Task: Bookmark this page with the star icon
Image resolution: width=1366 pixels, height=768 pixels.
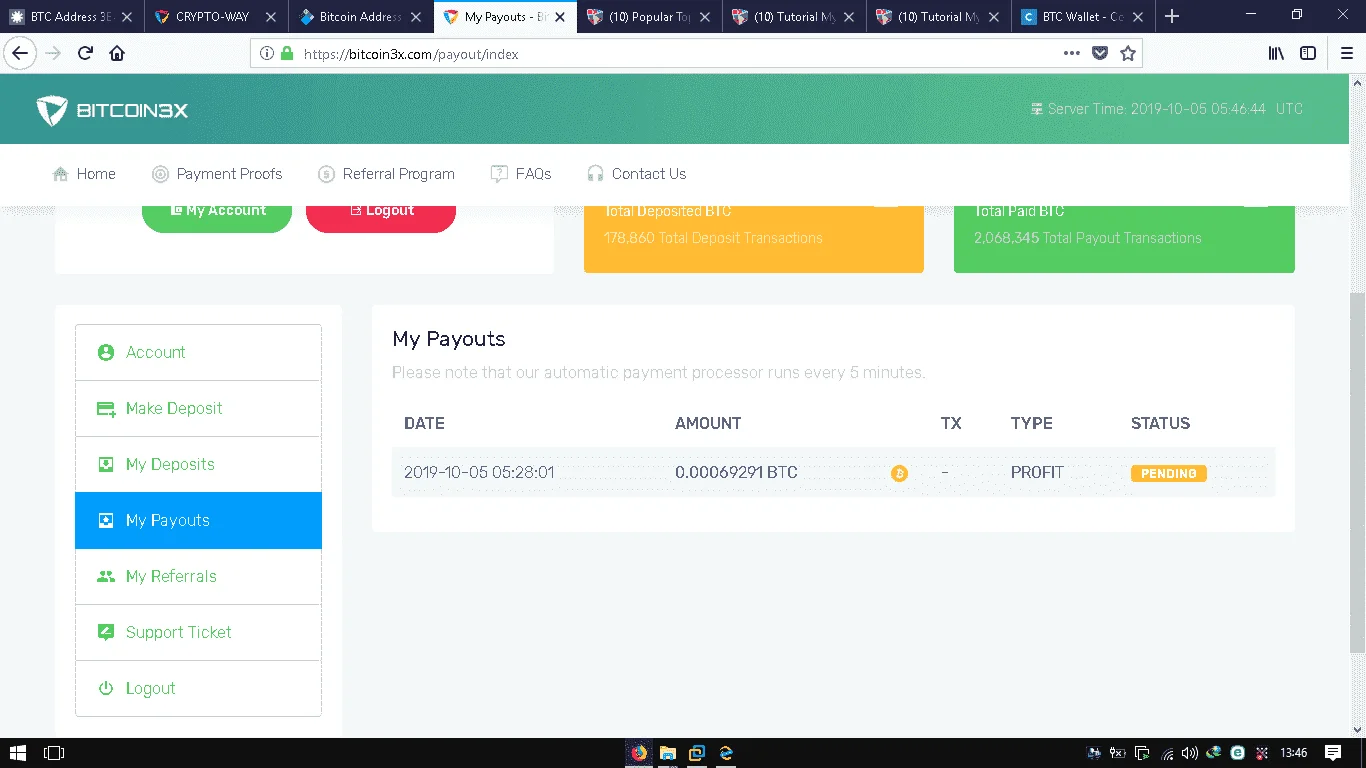Action: (1128, 54)
